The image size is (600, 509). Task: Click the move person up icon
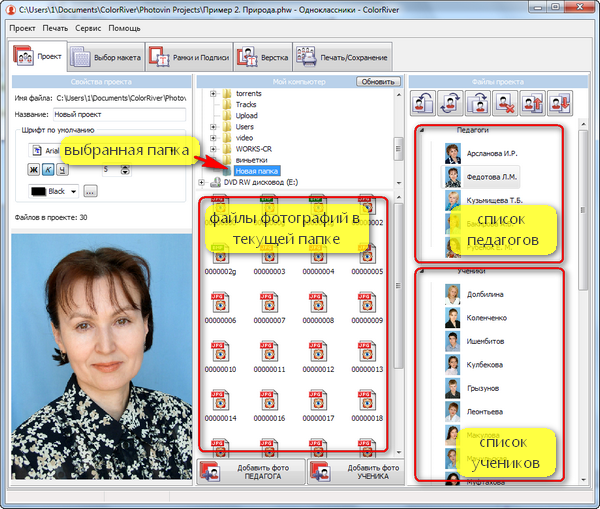click(x=533, y=103)
